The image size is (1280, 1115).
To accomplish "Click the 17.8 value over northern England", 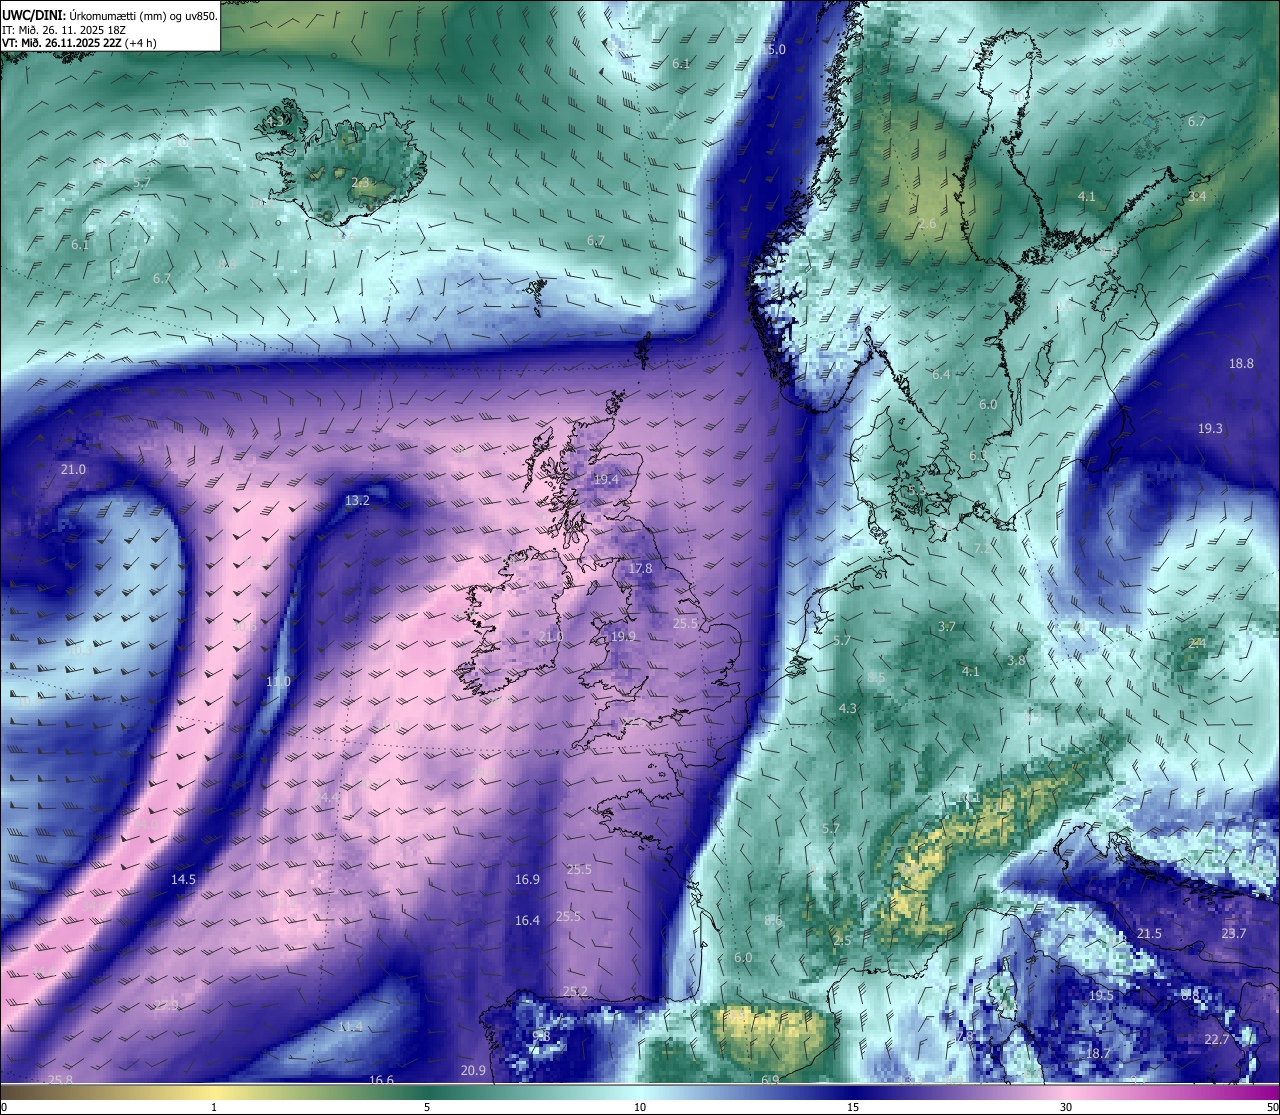I will click(x=640, y=569).
